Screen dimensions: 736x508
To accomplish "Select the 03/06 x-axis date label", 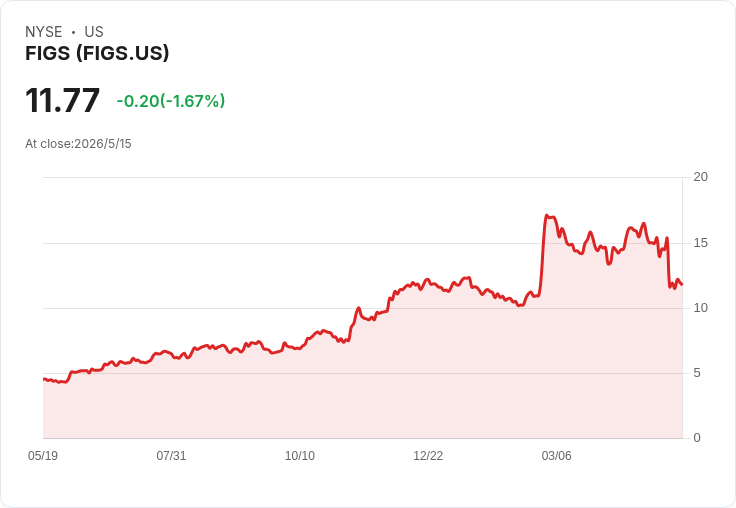I will pos(557,456).
